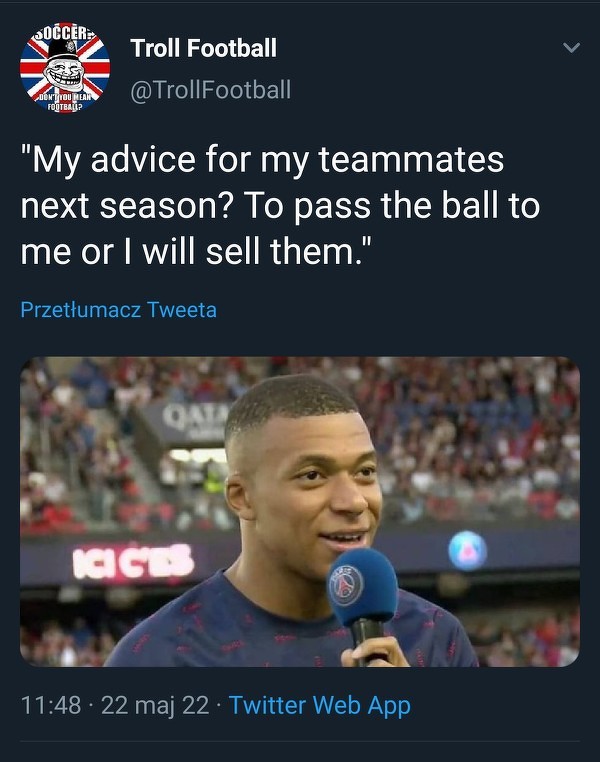Click the PSG crest on the blue microphone
Image resolution: width=600 pixels, height=762 pixels.
click(346, 586)
